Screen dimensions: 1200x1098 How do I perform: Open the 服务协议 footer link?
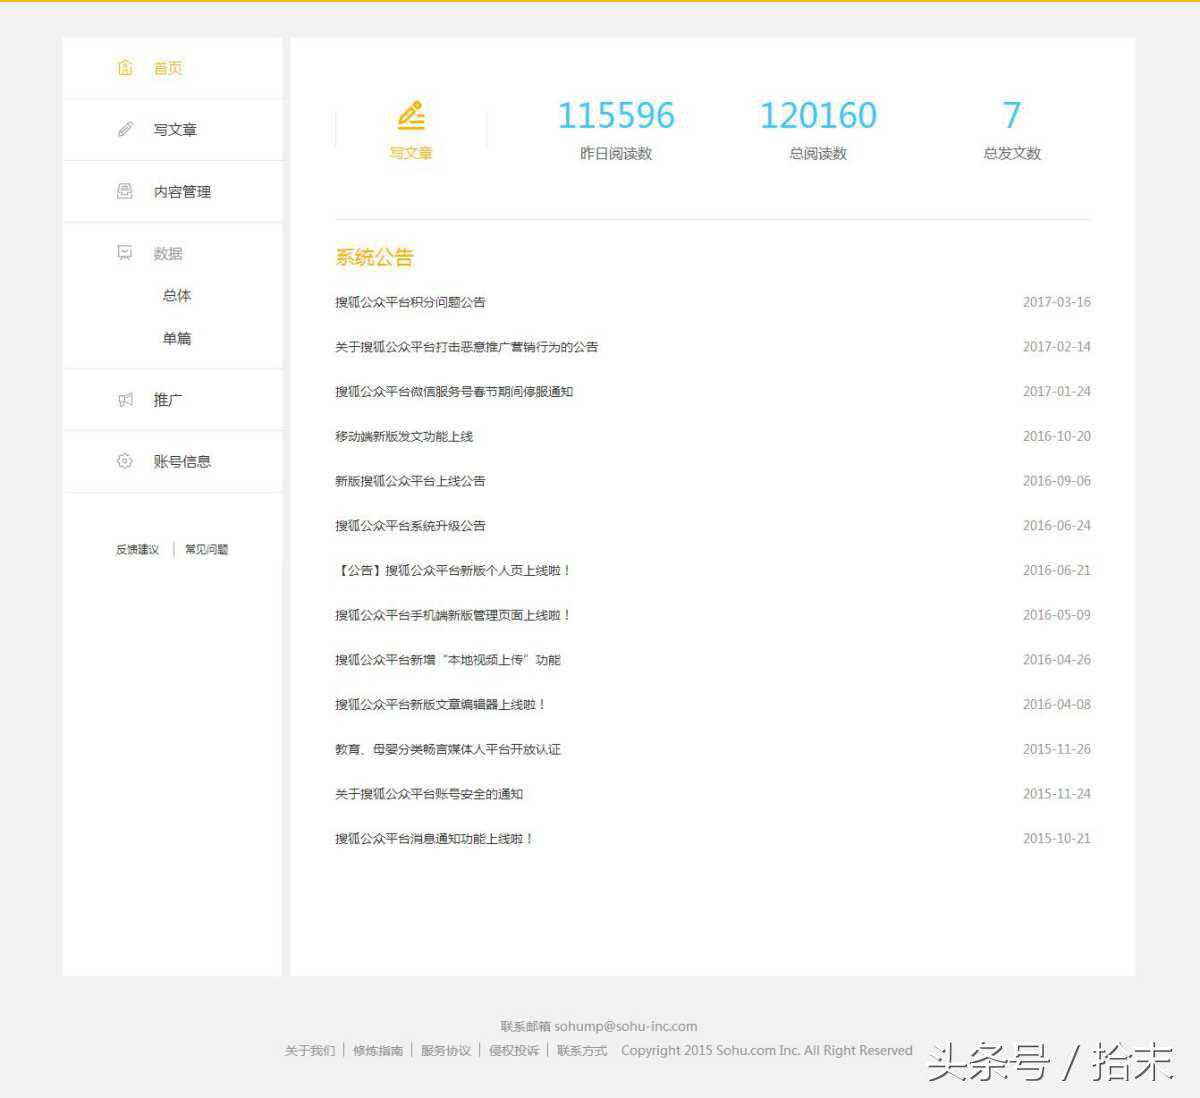445,1050
